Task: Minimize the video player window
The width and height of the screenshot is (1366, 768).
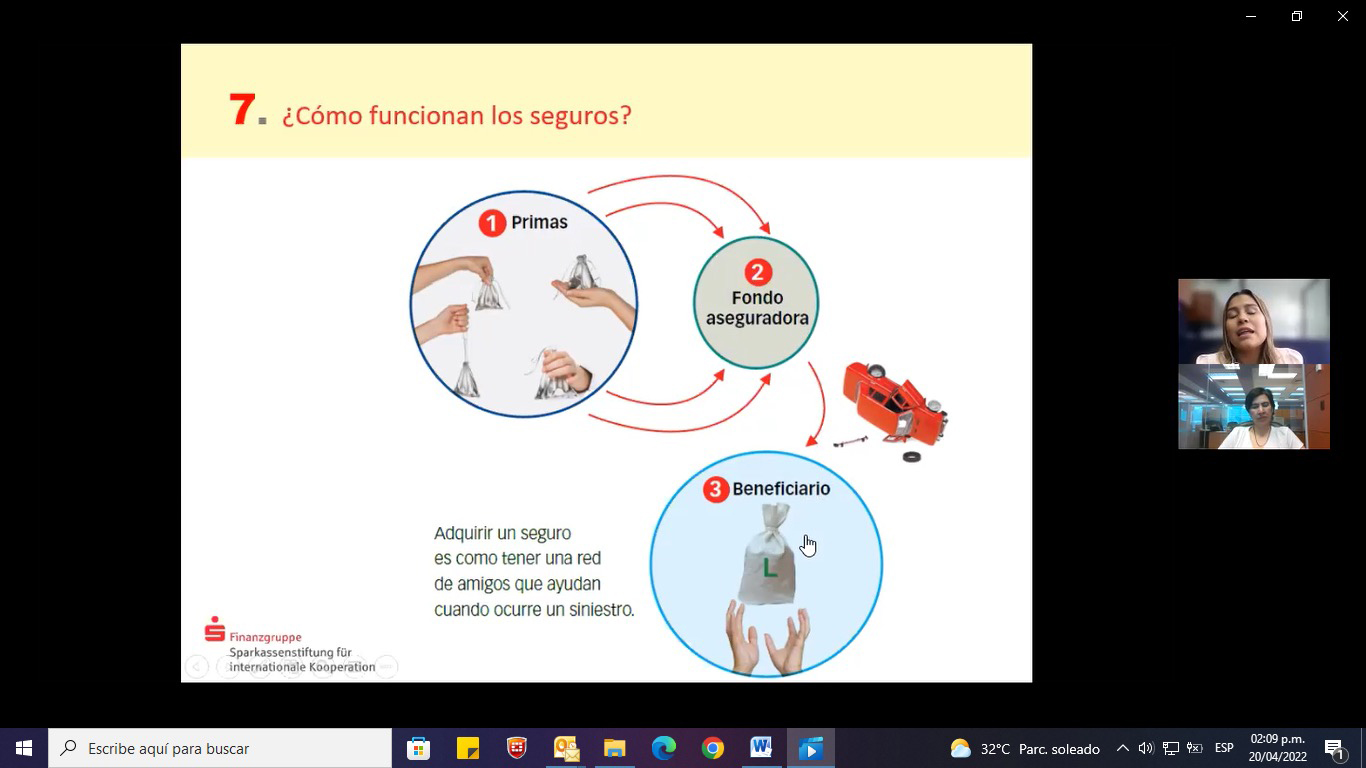Action: tap(1251, 16)
